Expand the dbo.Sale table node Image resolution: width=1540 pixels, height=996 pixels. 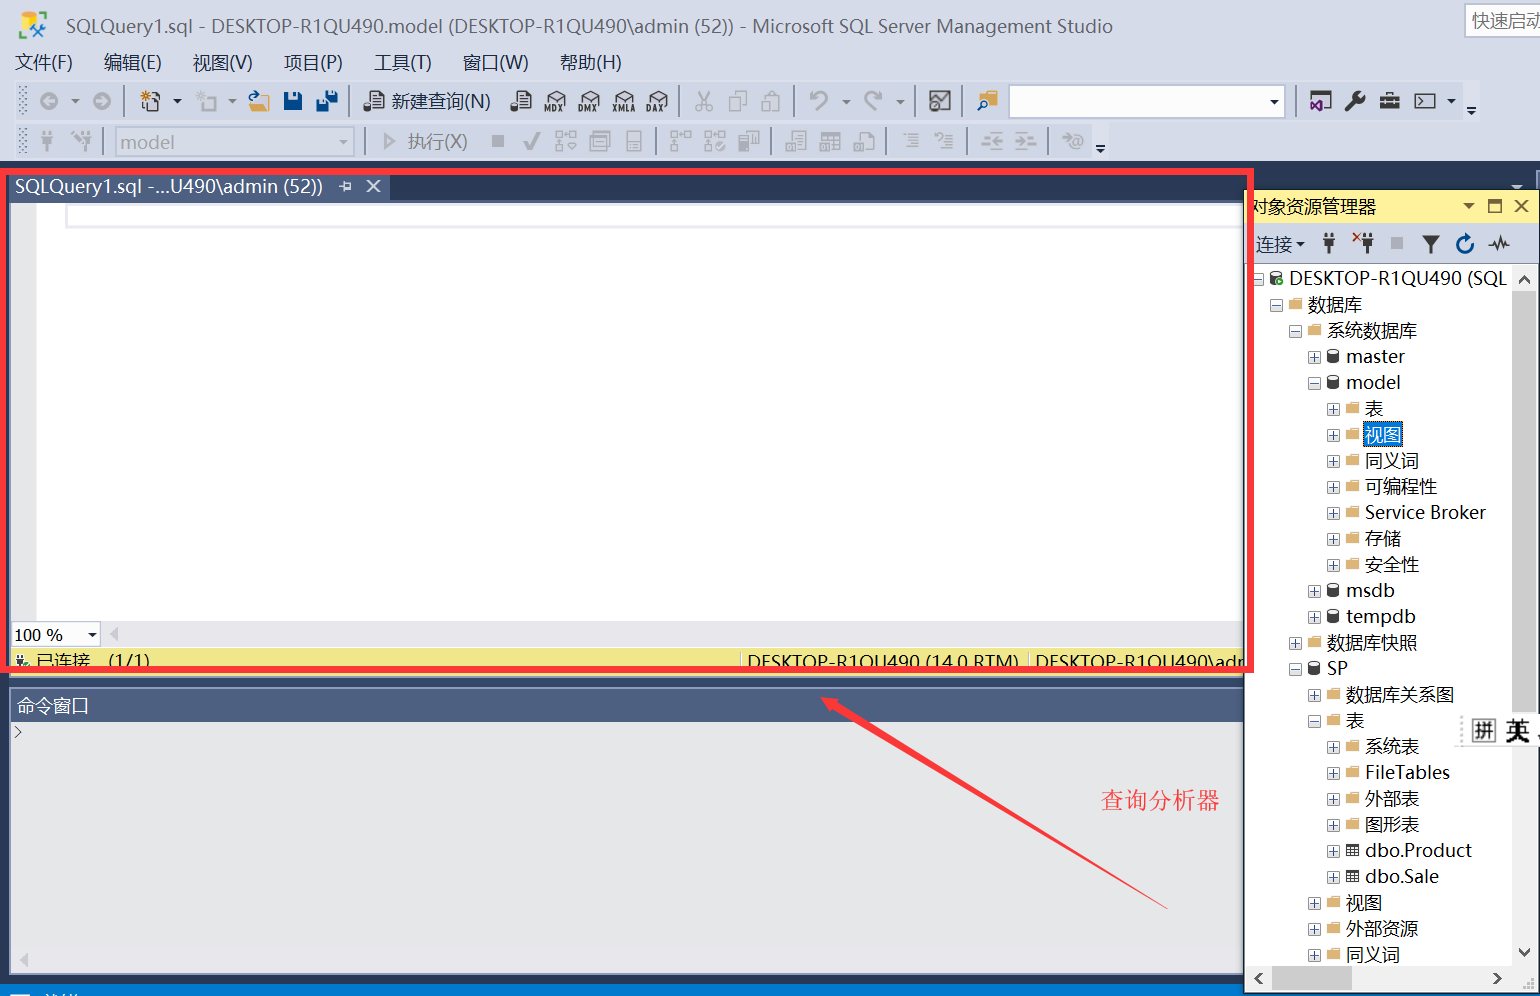1333,877
